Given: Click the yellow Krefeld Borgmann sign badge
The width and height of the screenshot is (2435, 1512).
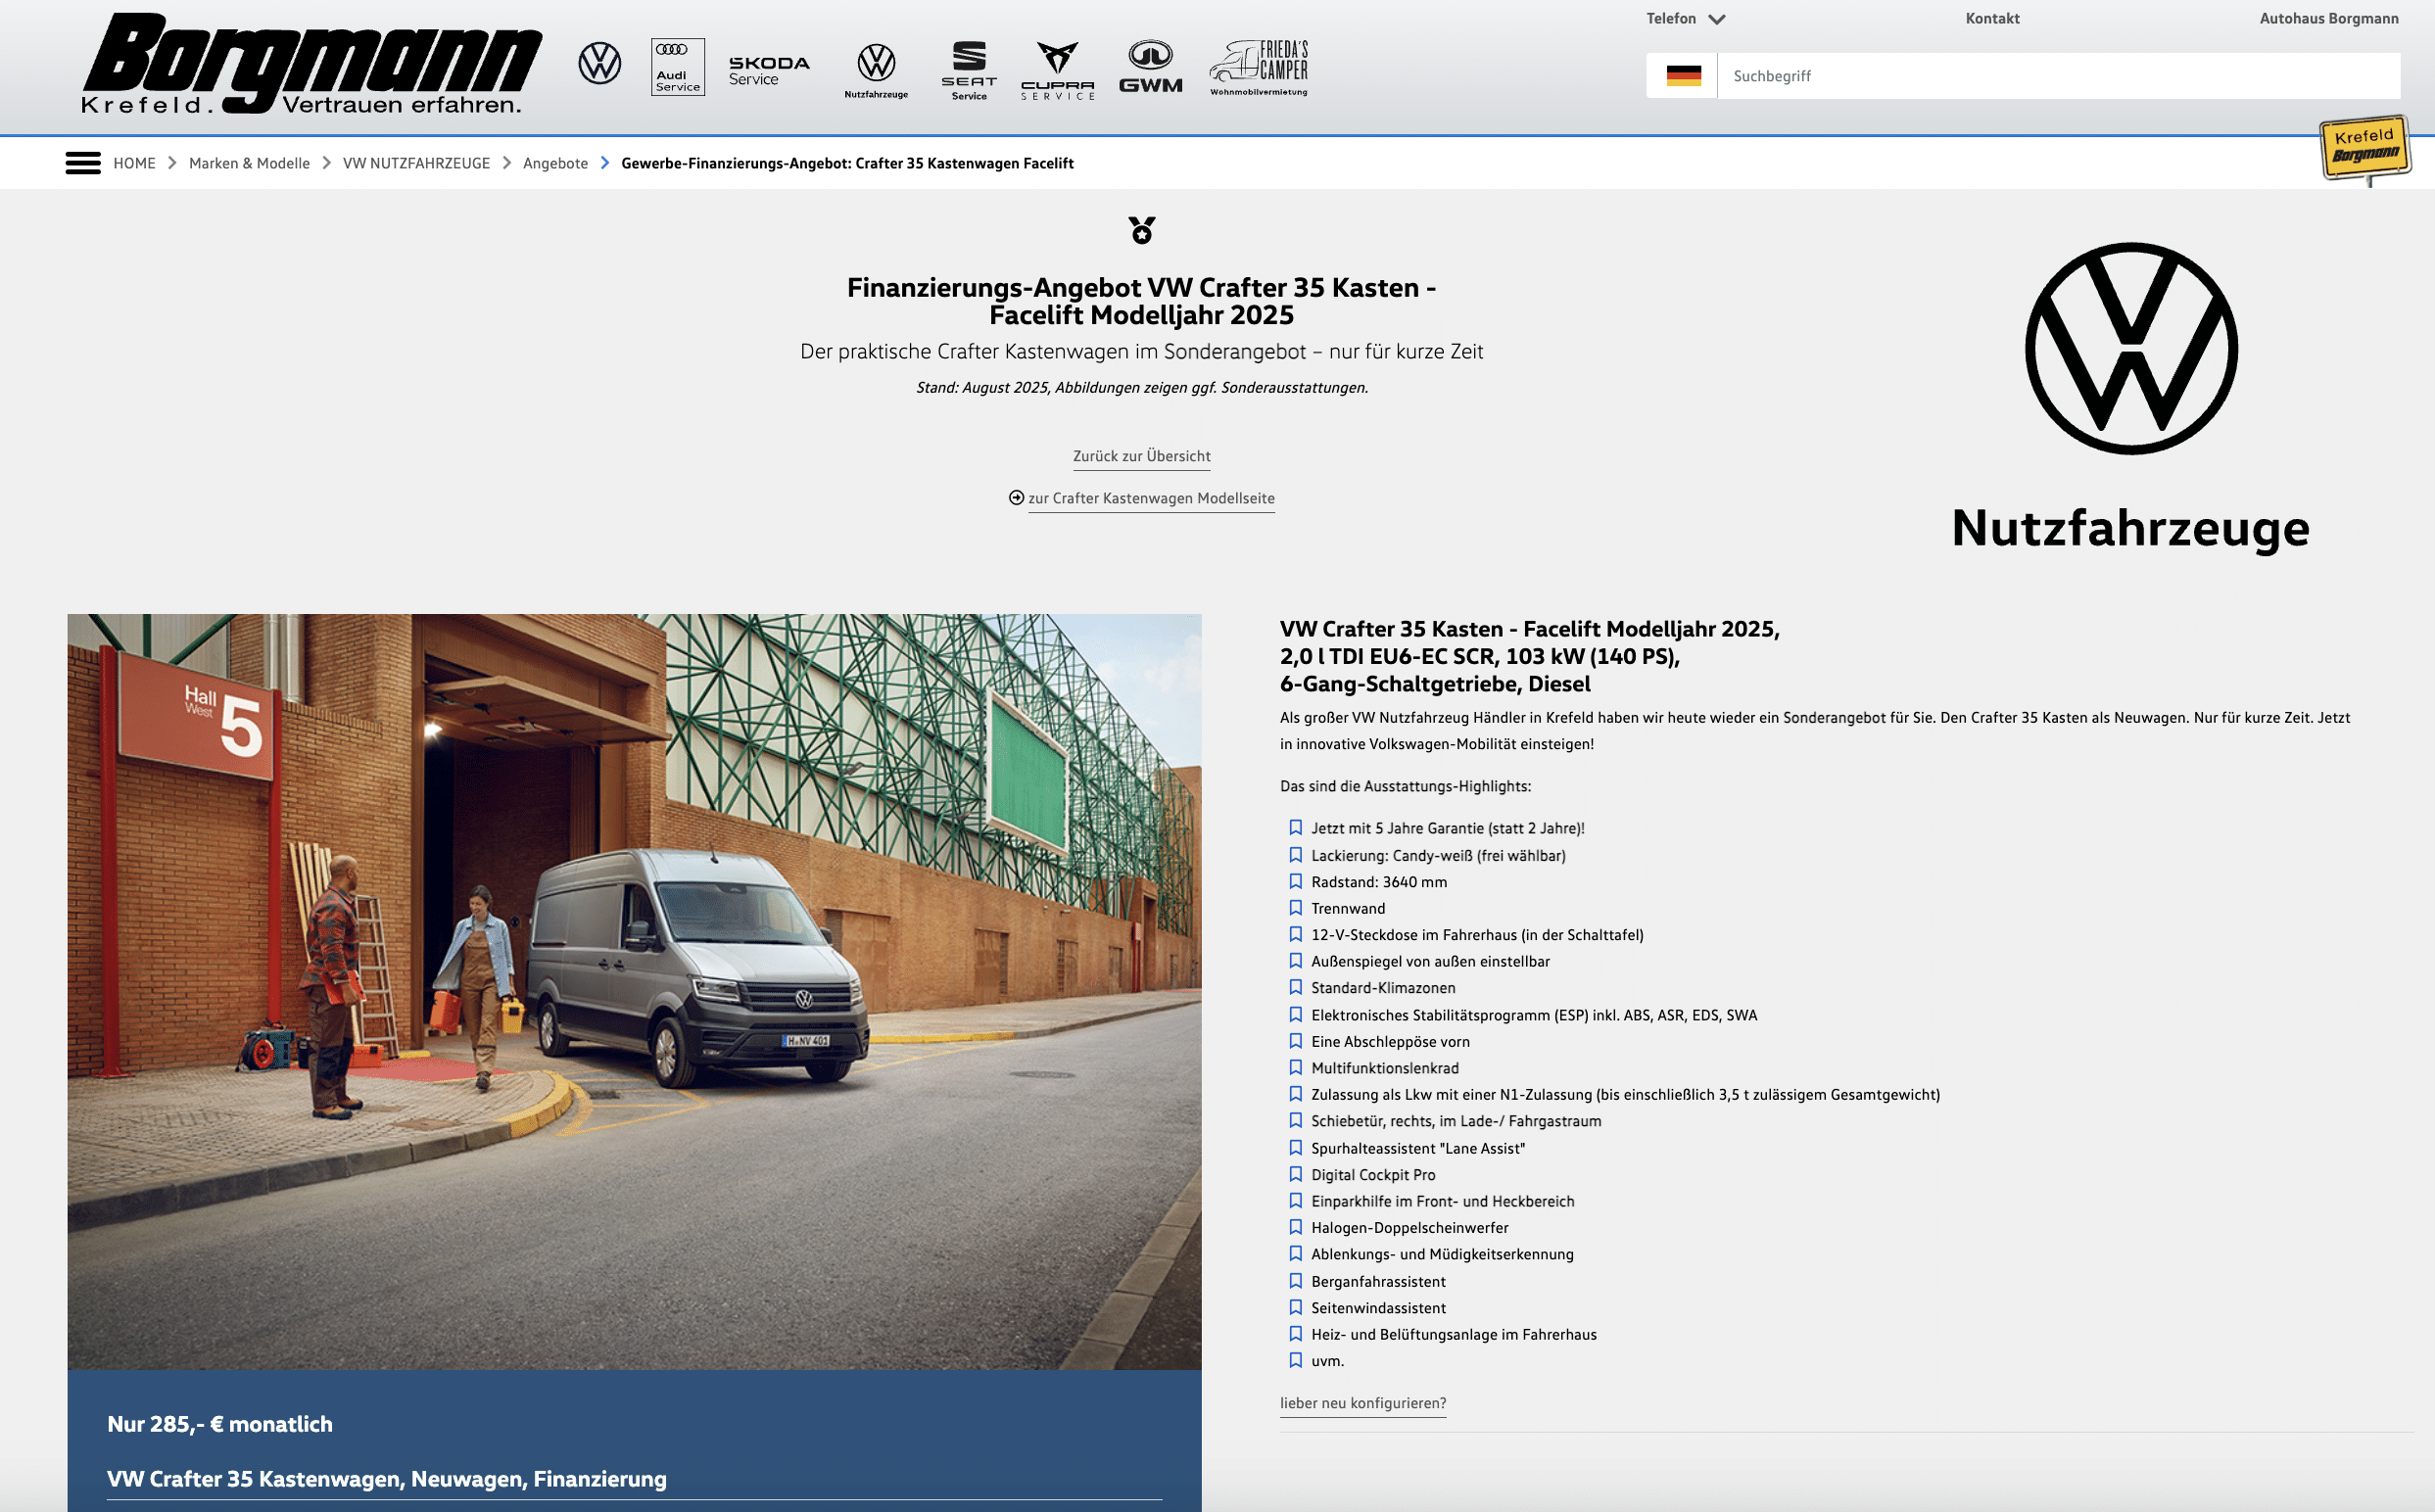Looking at the screenshot, I should pos(2365,149).
